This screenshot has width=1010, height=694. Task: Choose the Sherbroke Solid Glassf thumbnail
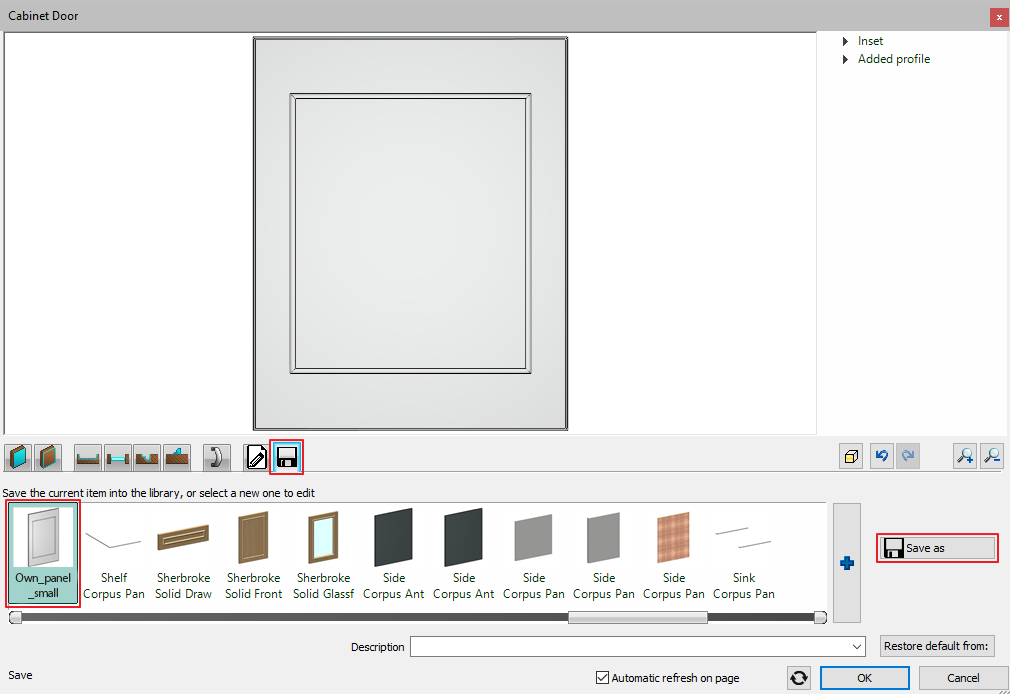[x=323, y=553]
